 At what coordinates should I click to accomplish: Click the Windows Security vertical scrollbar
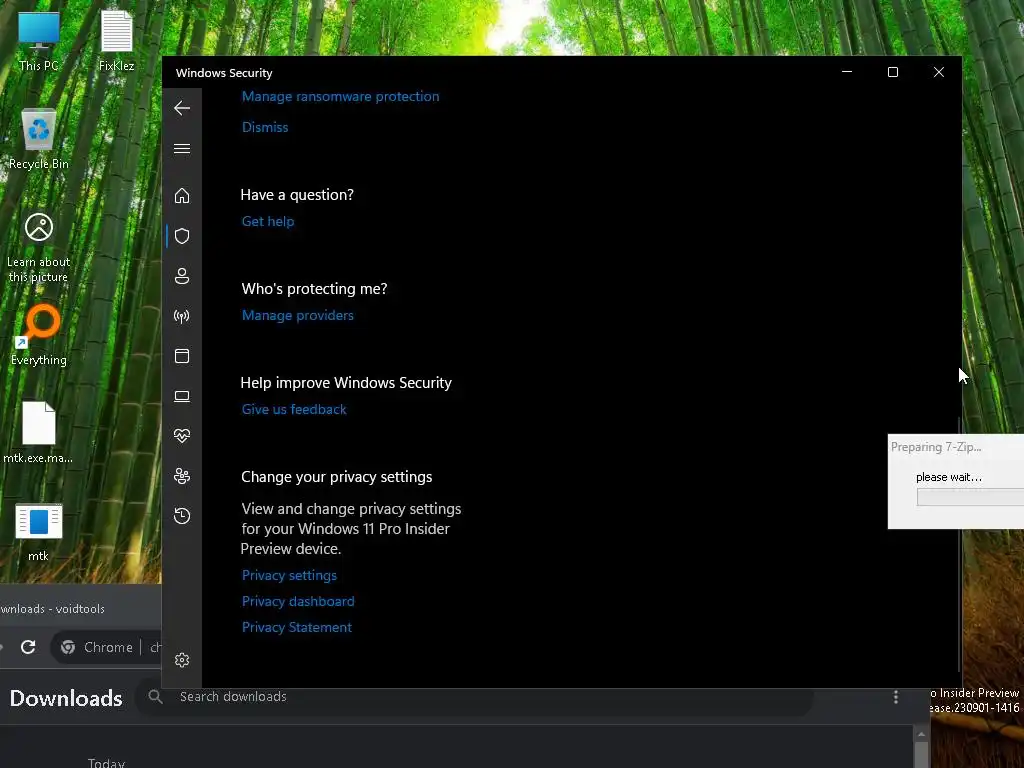(959, 546)
